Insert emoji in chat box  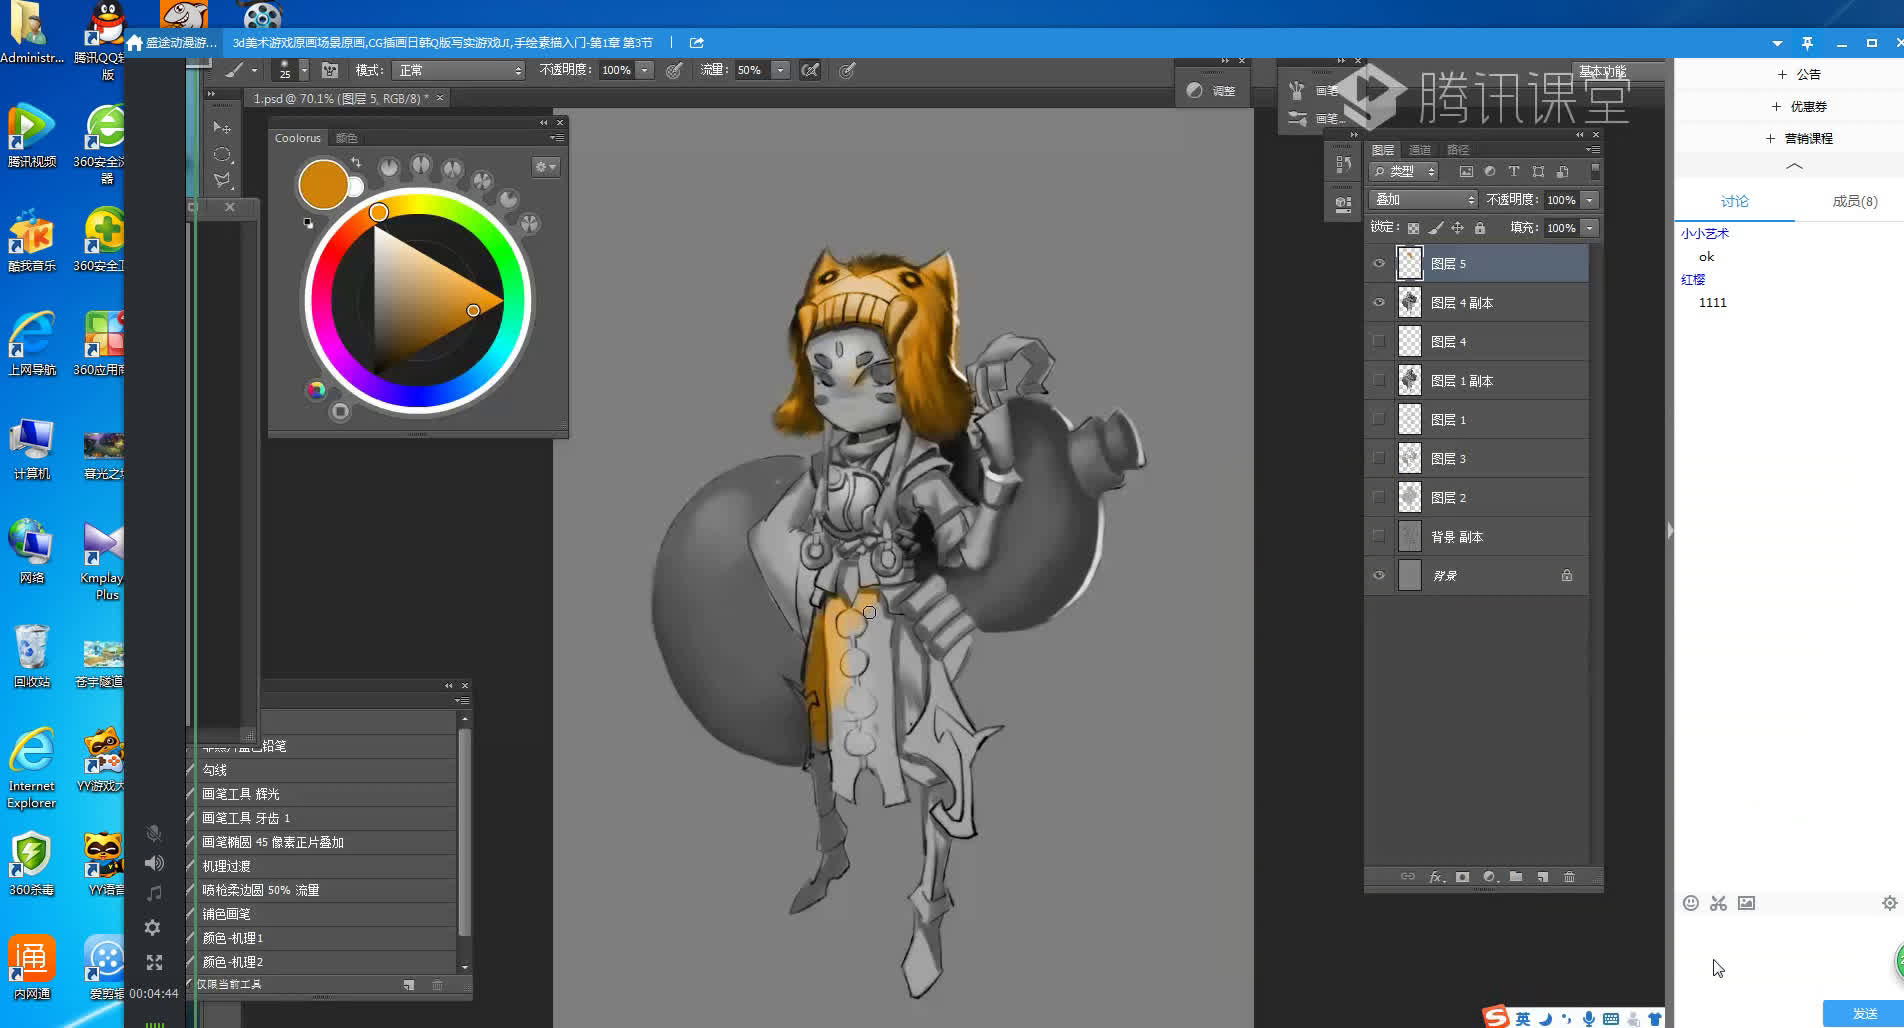1690,903
